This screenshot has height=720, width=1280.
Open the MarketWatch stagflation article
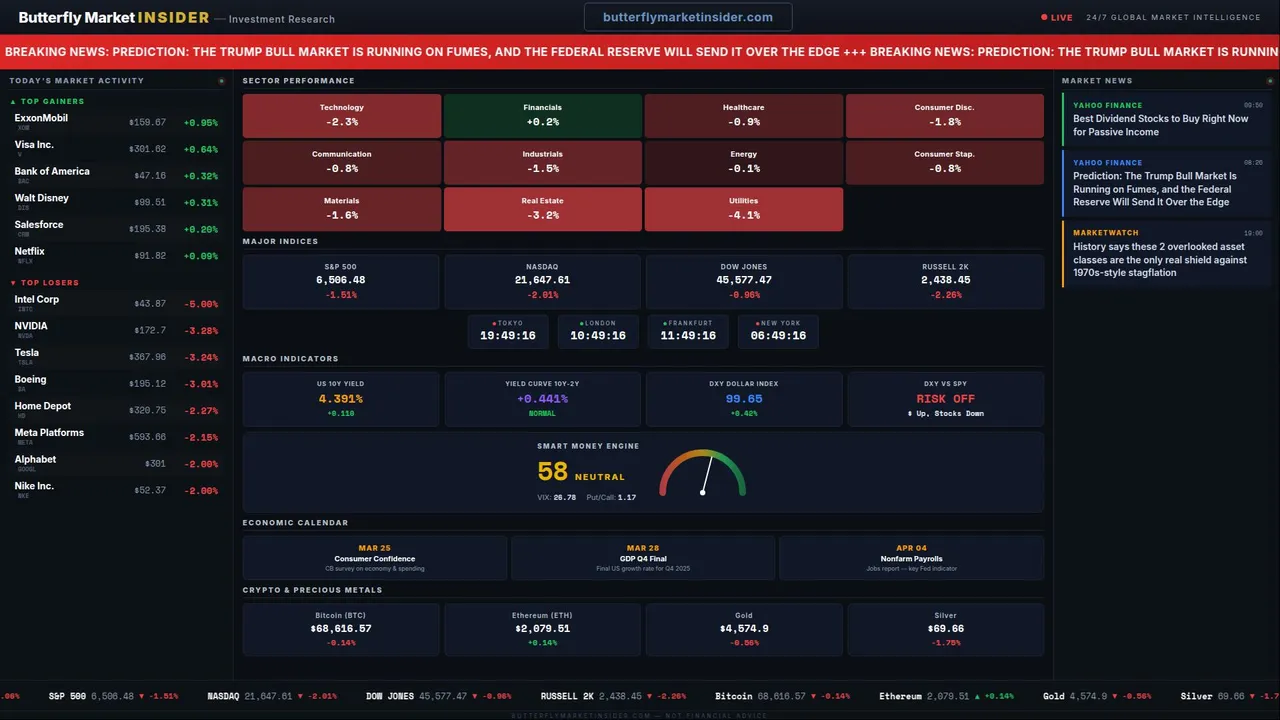point(1165,254)
